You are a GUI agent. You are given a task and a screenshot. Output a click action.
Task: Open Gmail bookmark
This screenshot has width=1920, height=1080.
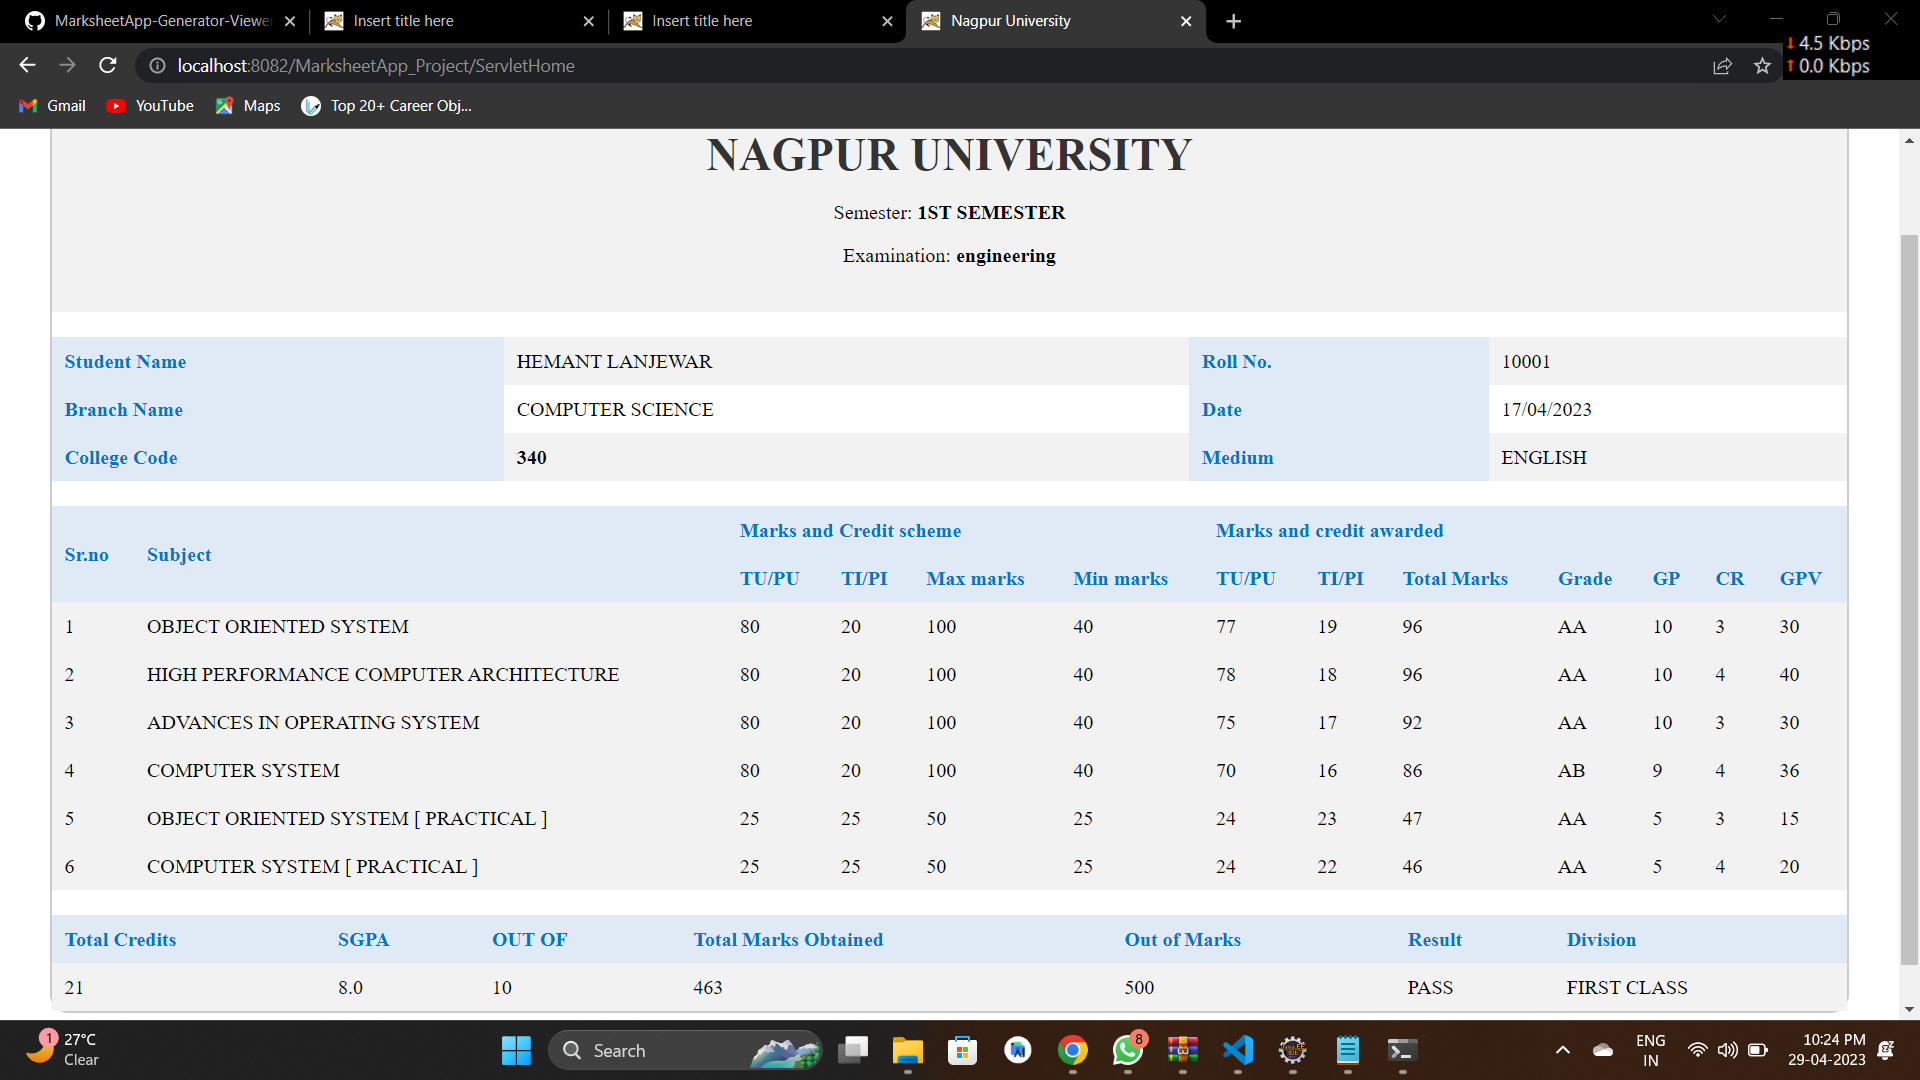pyautogui.click(x=53, y=106)
